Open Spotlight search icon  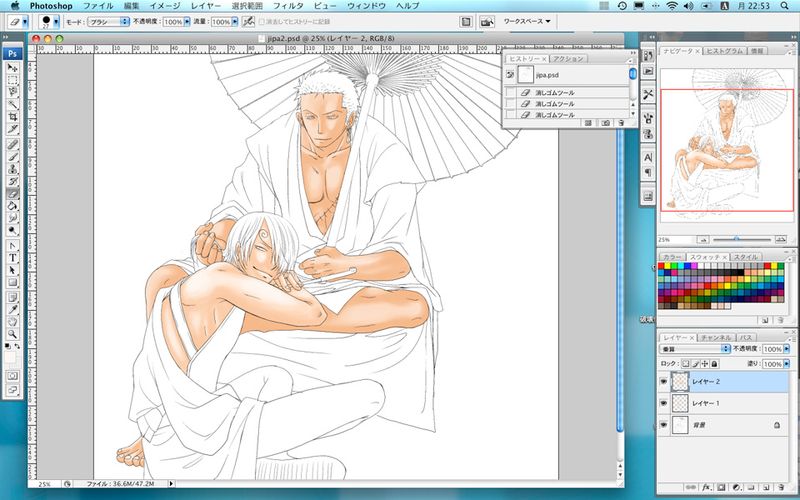click(785, 6)
